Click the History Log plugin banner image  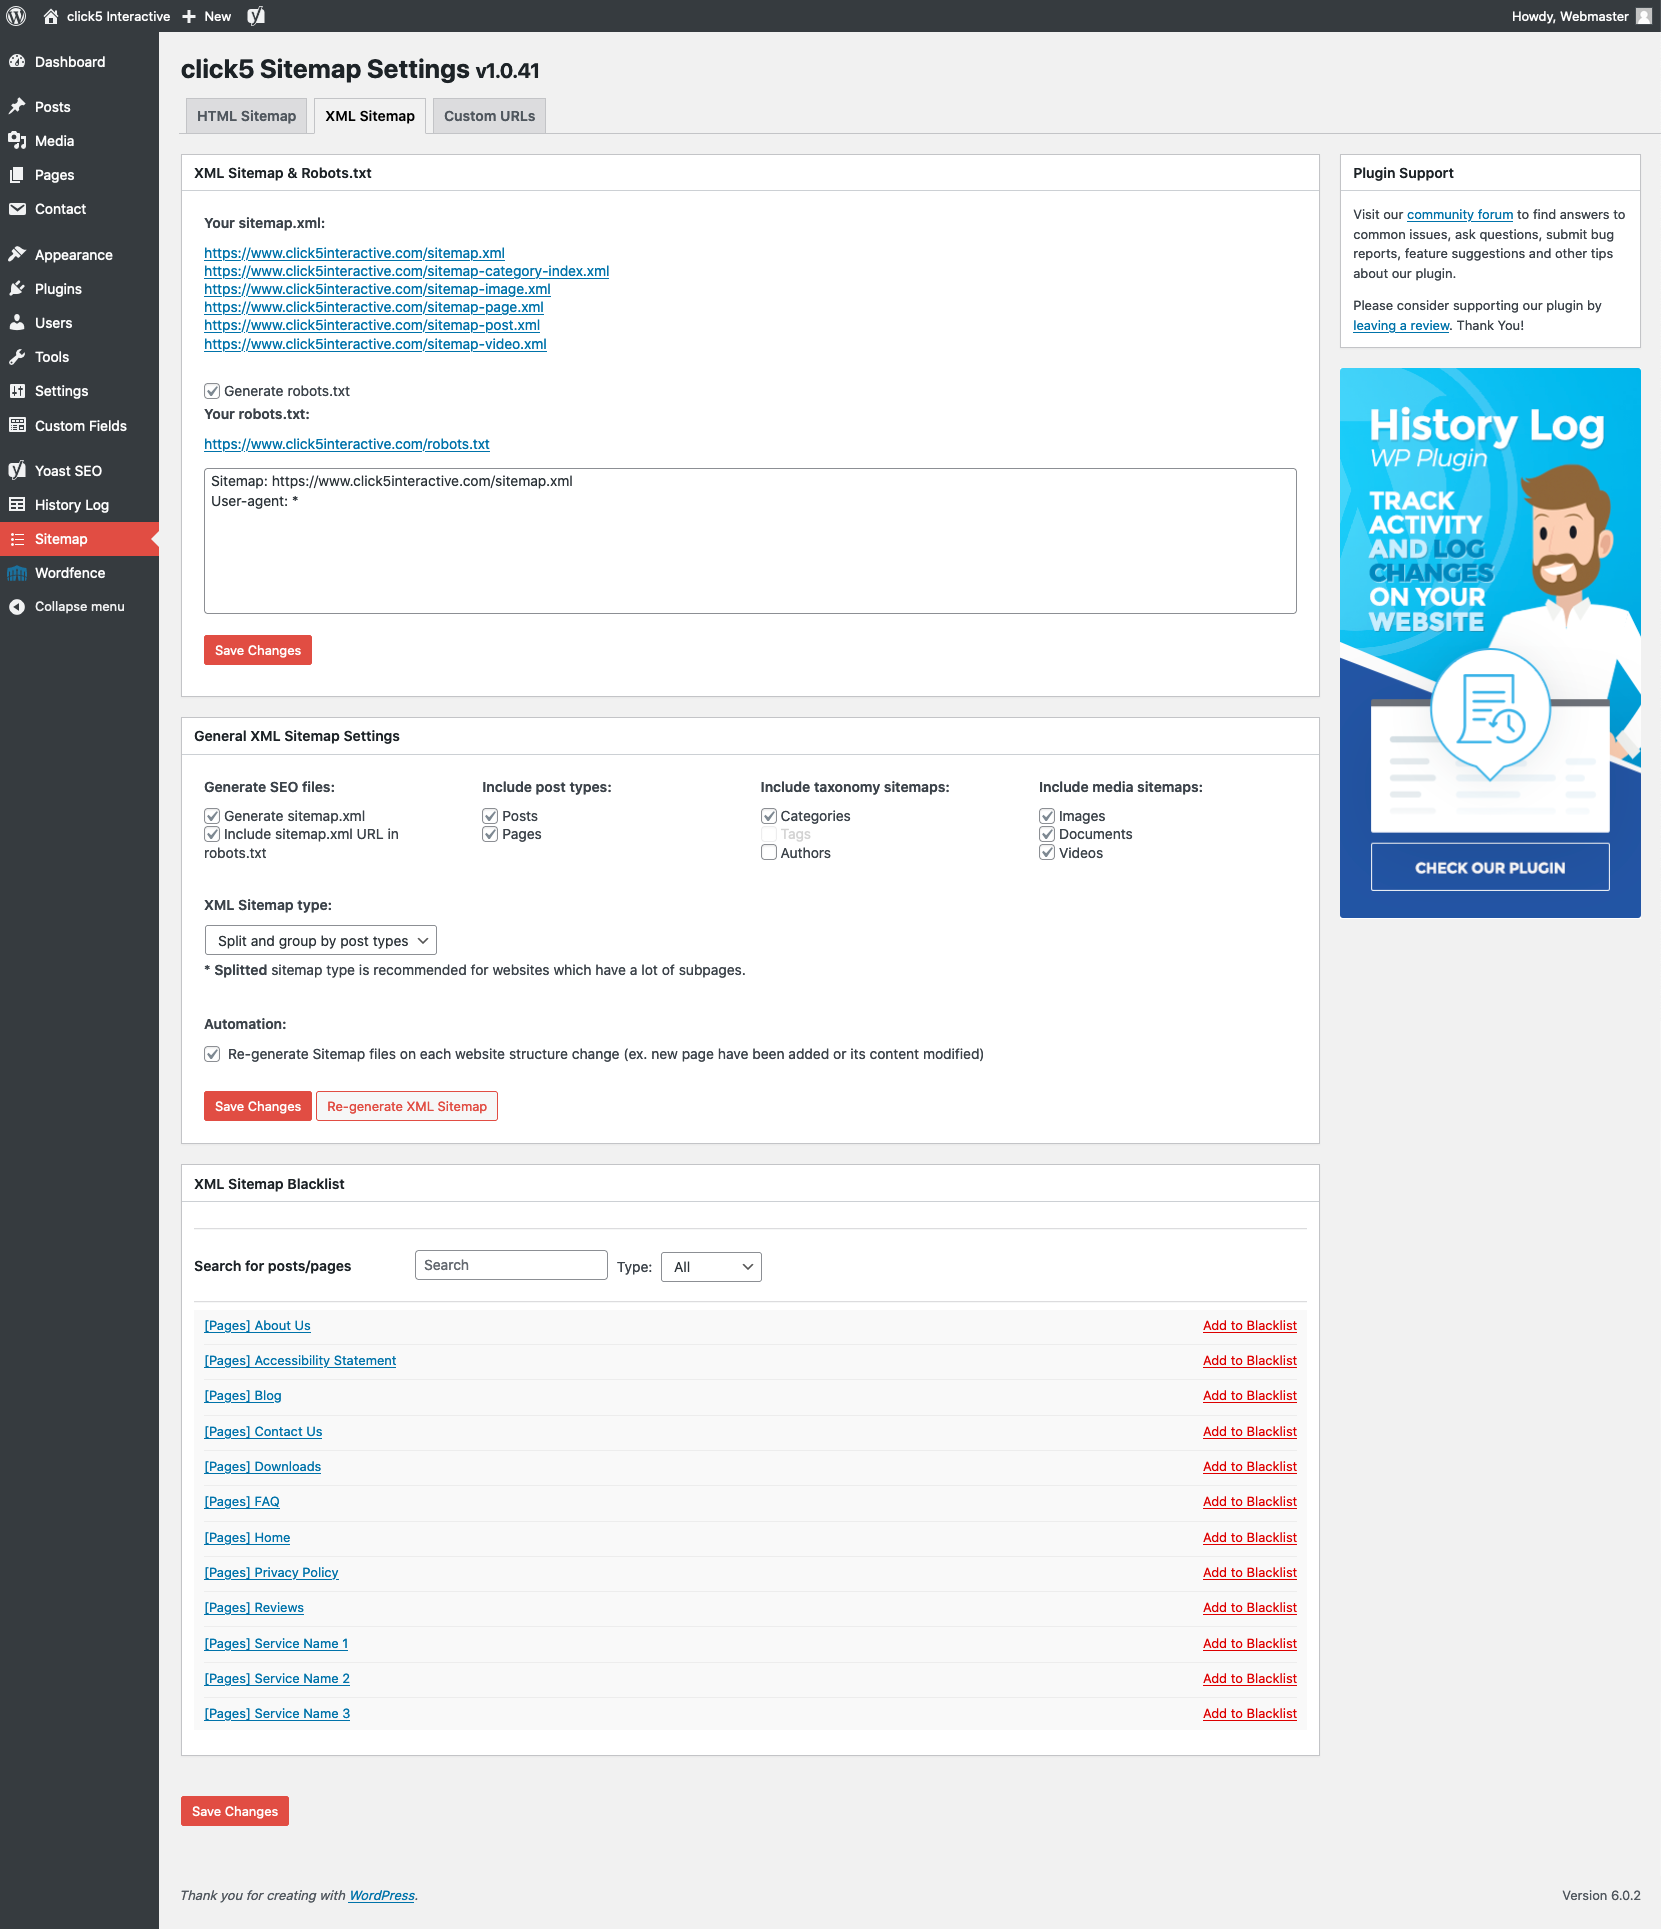(1490, 643)
